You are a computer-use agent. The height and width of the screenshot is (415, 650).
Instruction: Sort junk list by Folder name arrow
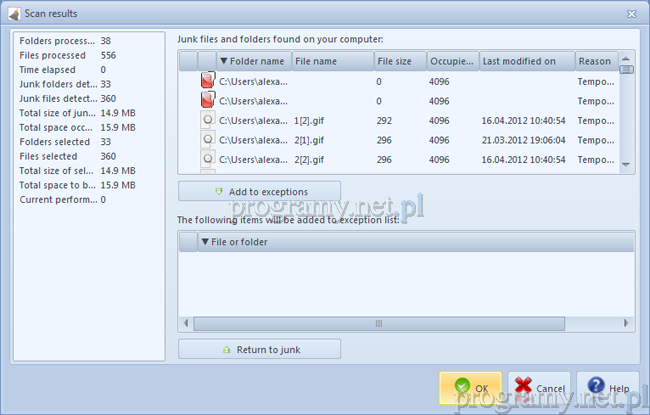pyautogui.click(x=224, y=61)
